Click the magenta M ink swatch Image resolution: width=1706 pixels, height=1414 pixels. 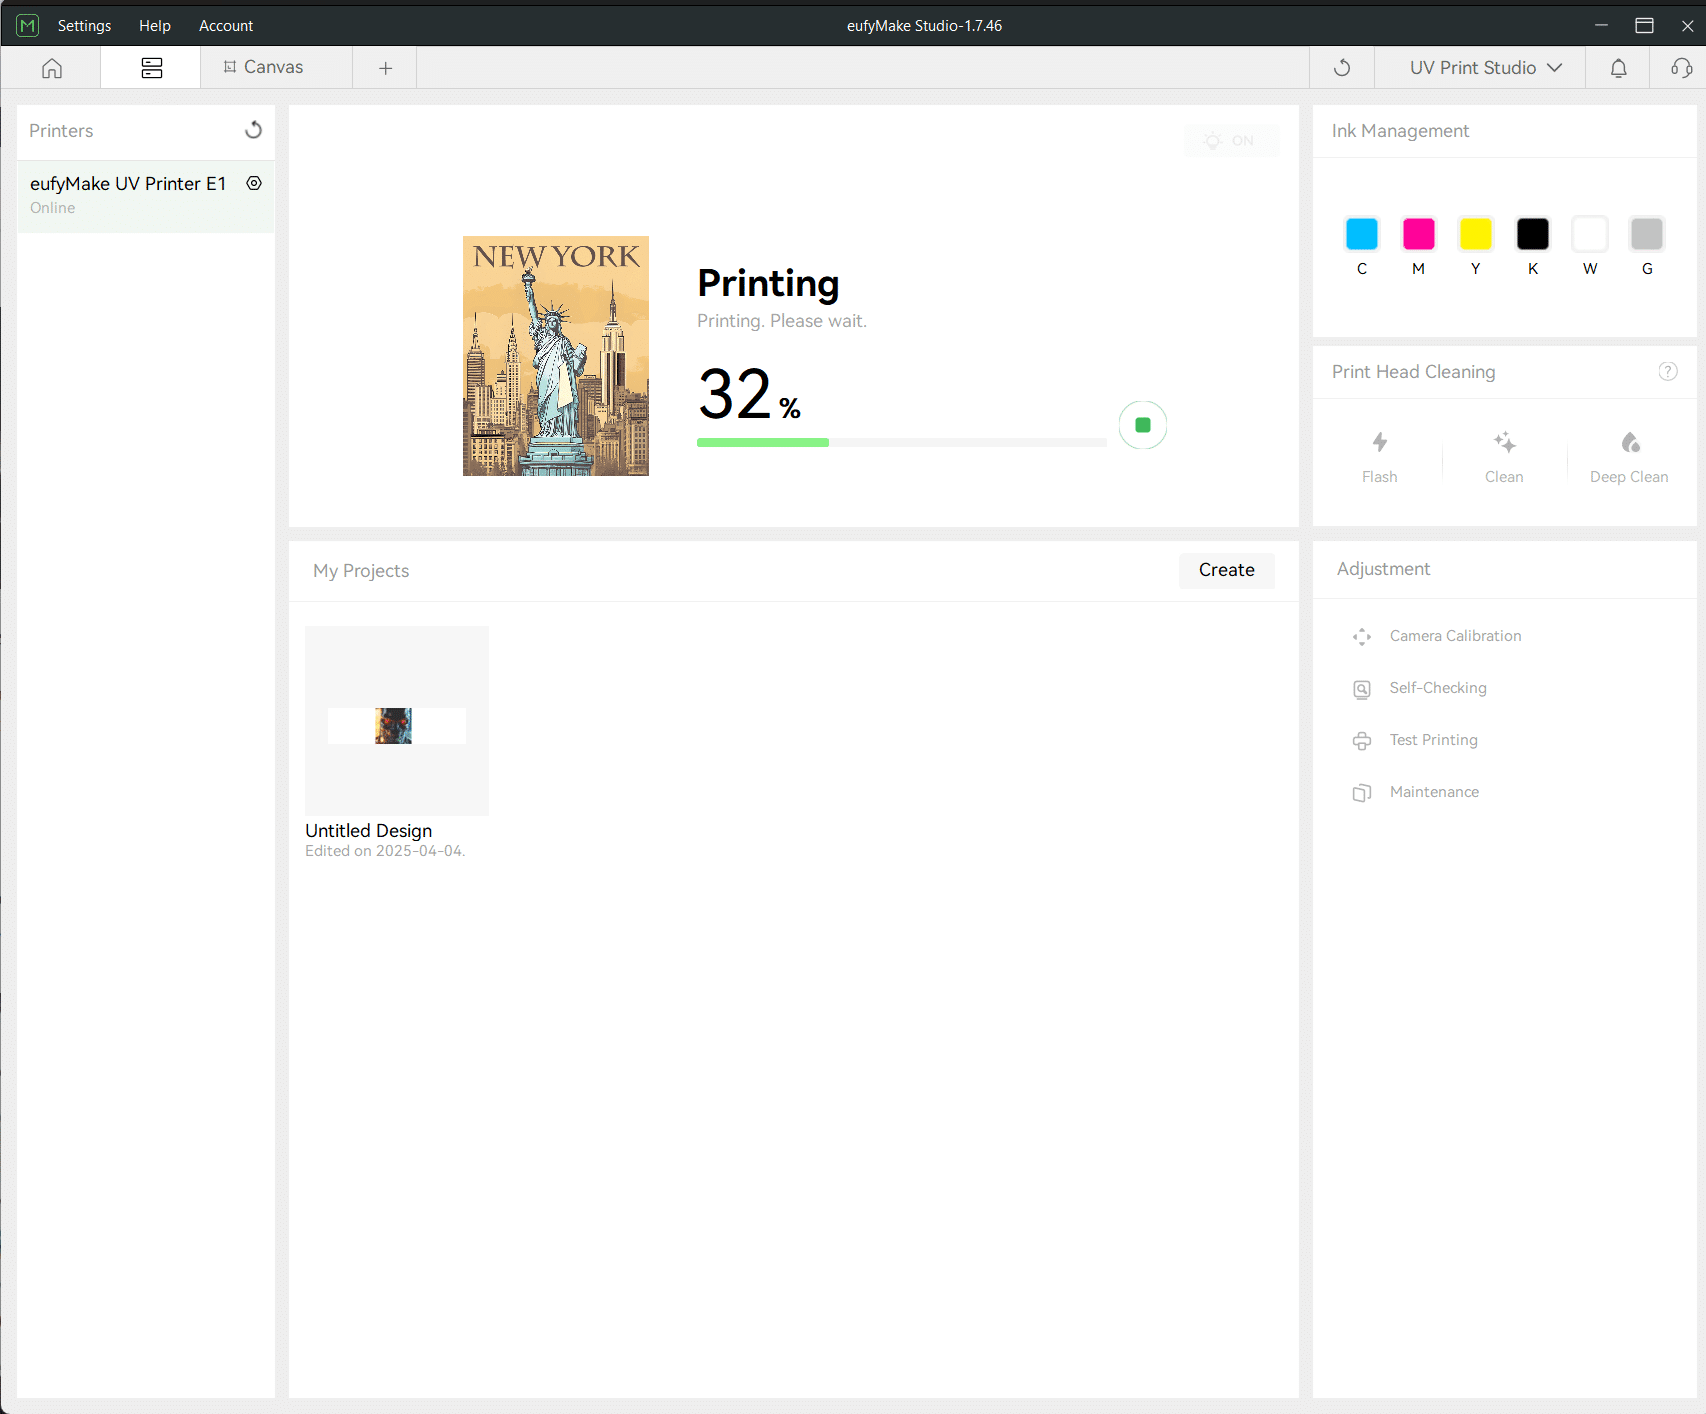tap(1418, 234)
